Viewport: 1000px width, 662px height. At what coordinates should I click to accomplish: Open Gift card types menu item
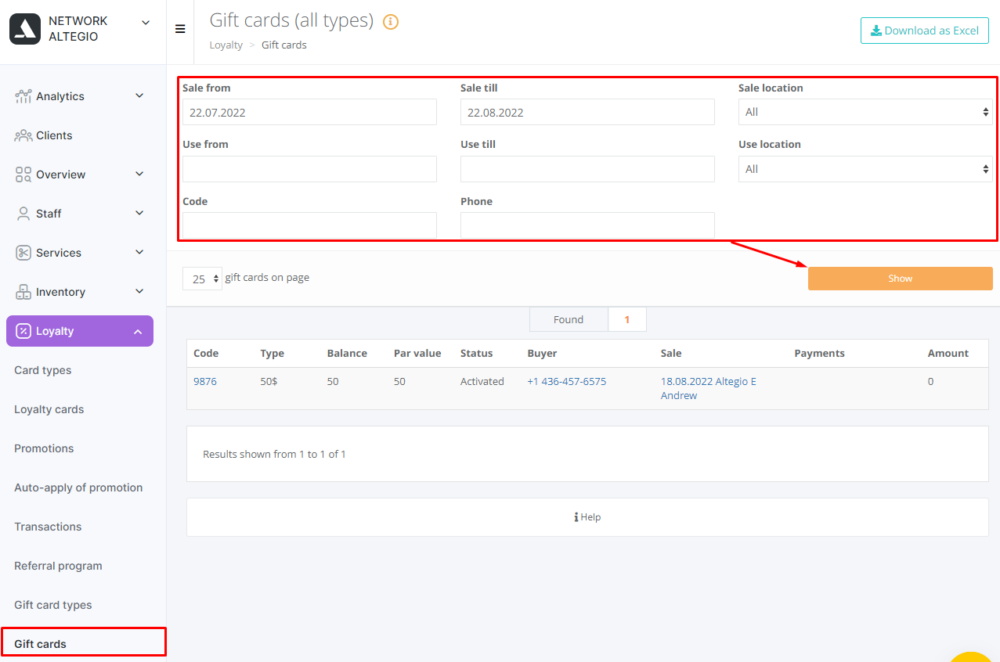[53, 605]
